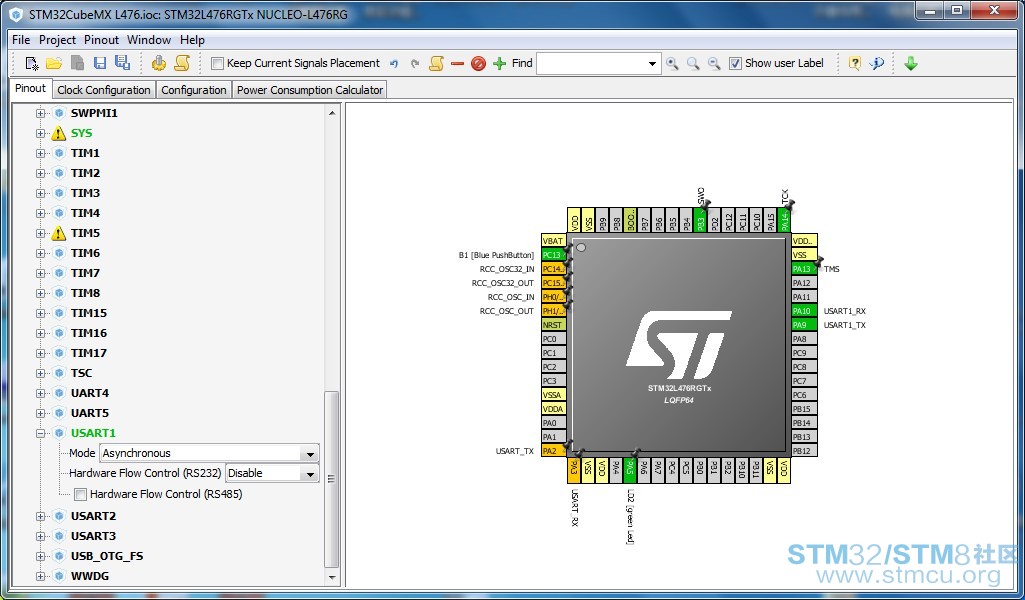
Task: Open the File menu
Action: point(21,40)
